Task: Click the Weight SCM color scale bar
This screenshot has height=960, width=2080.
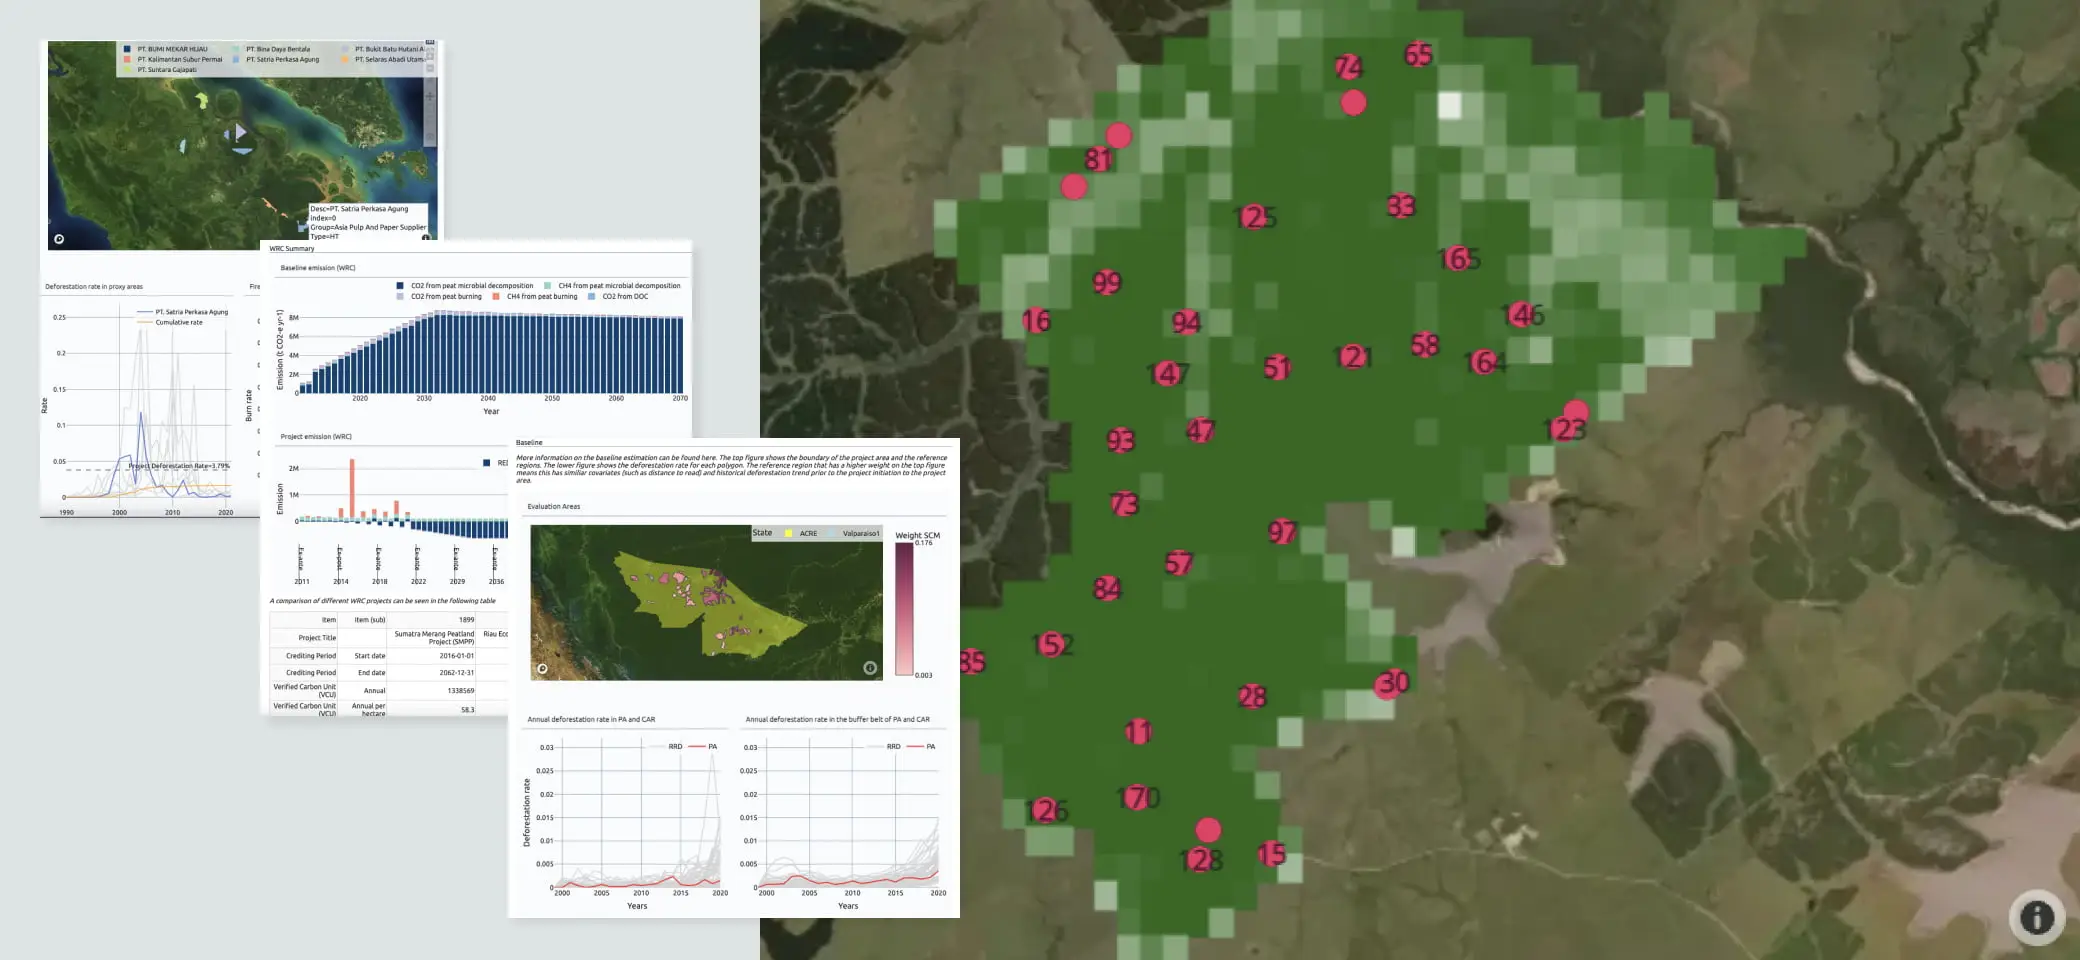Action: pyautogui.click(x=904, y=609)
